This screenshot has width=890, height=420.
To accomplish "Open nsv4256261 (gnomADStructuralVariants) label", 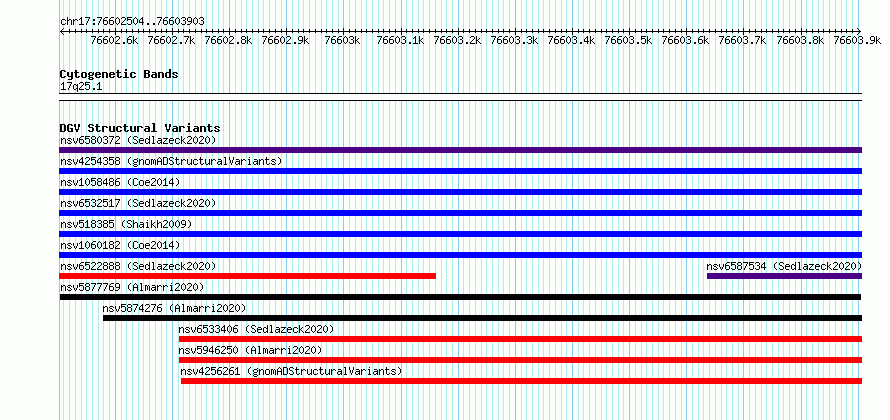I will click(x=291, y=371).
